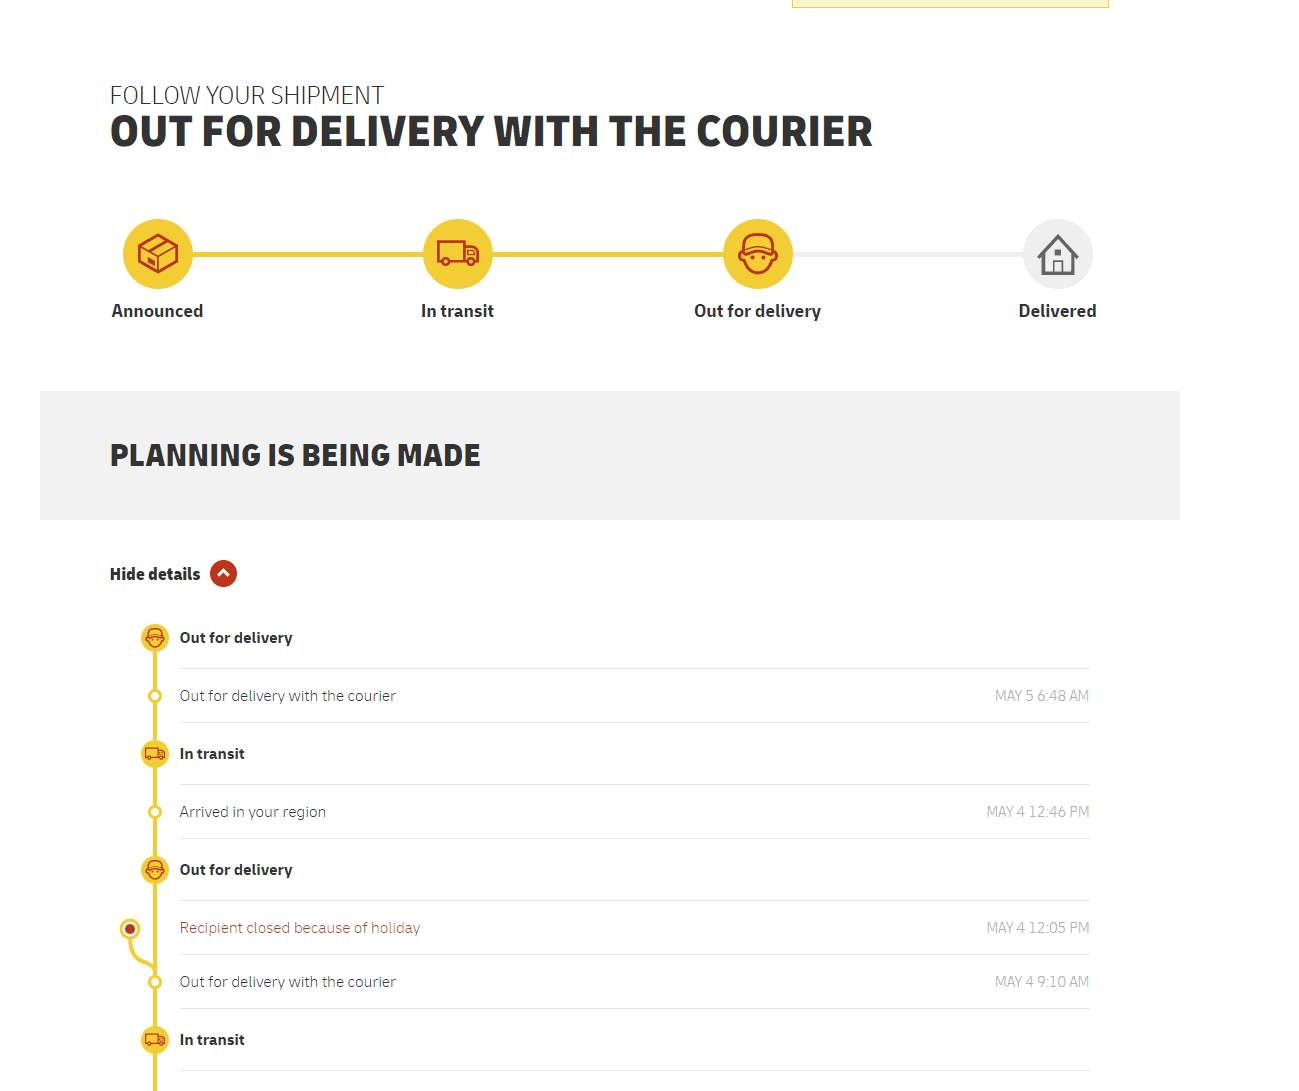Click the first In transit truck timeline icon
The image size is (1299, 1091).
[155, 754]
